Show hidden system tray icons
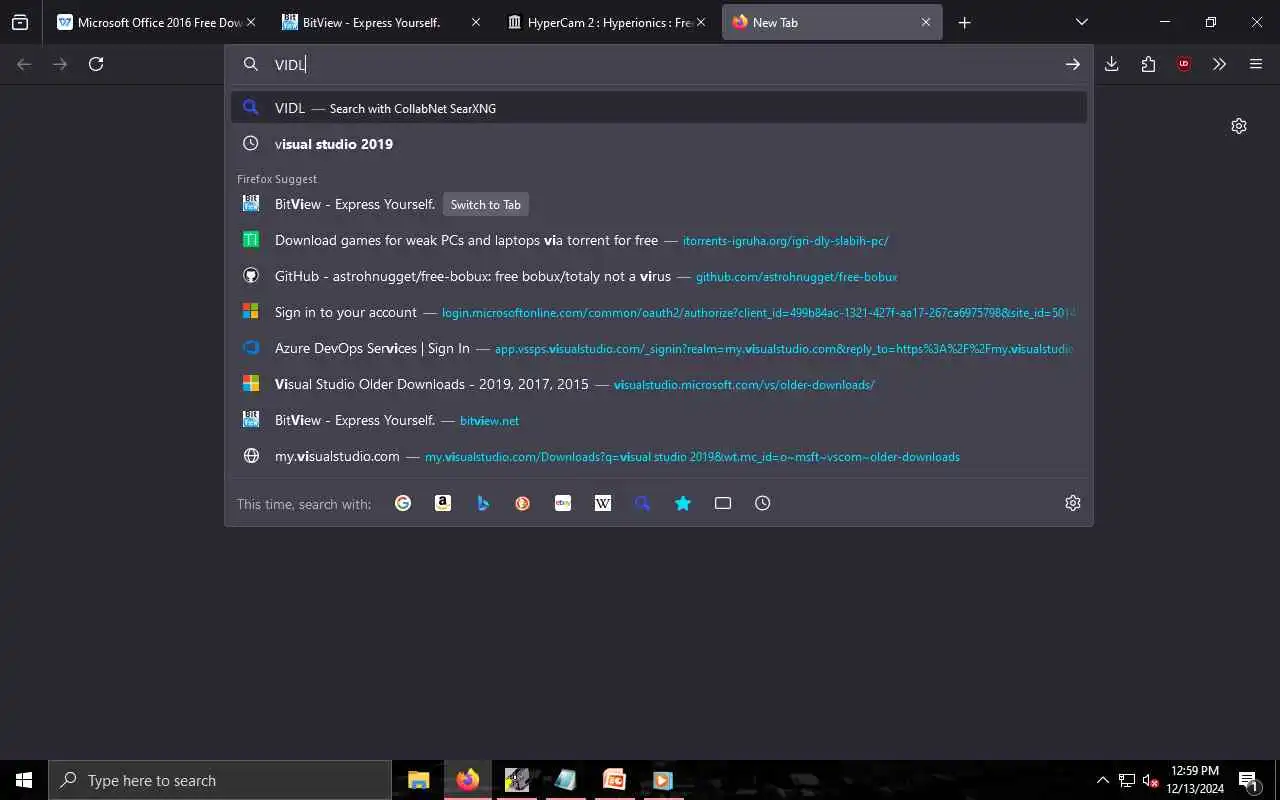 coord(1103,780)
